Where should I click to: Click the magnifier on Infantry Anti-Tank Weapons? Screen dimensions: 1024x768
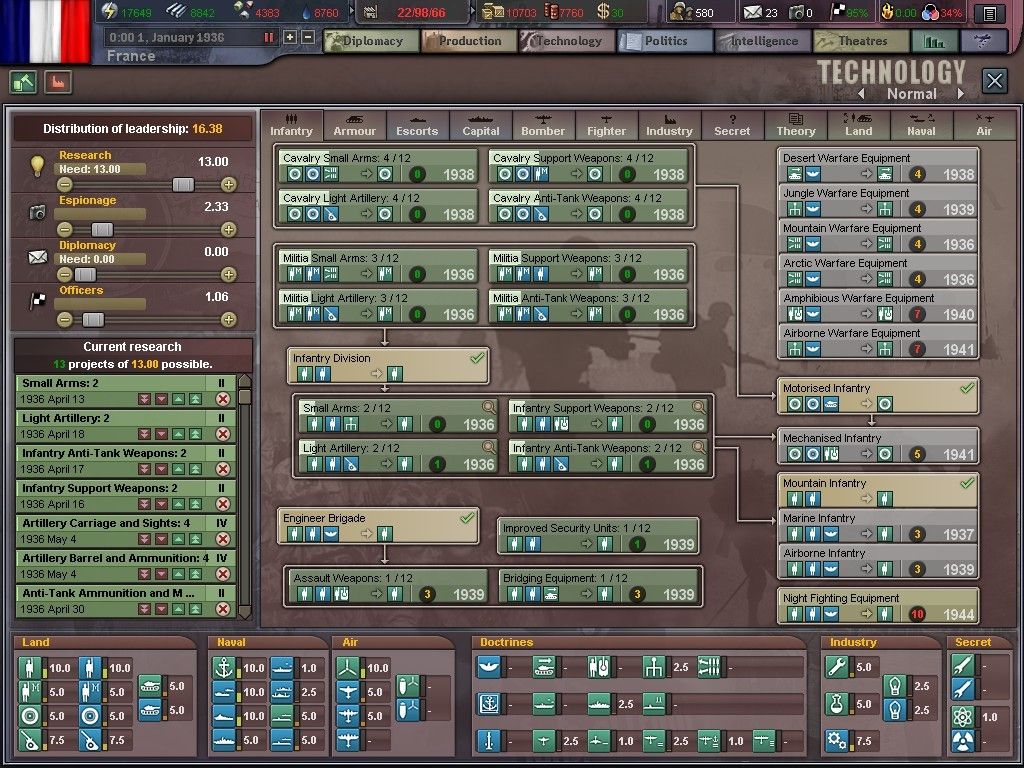coord(699,447)
